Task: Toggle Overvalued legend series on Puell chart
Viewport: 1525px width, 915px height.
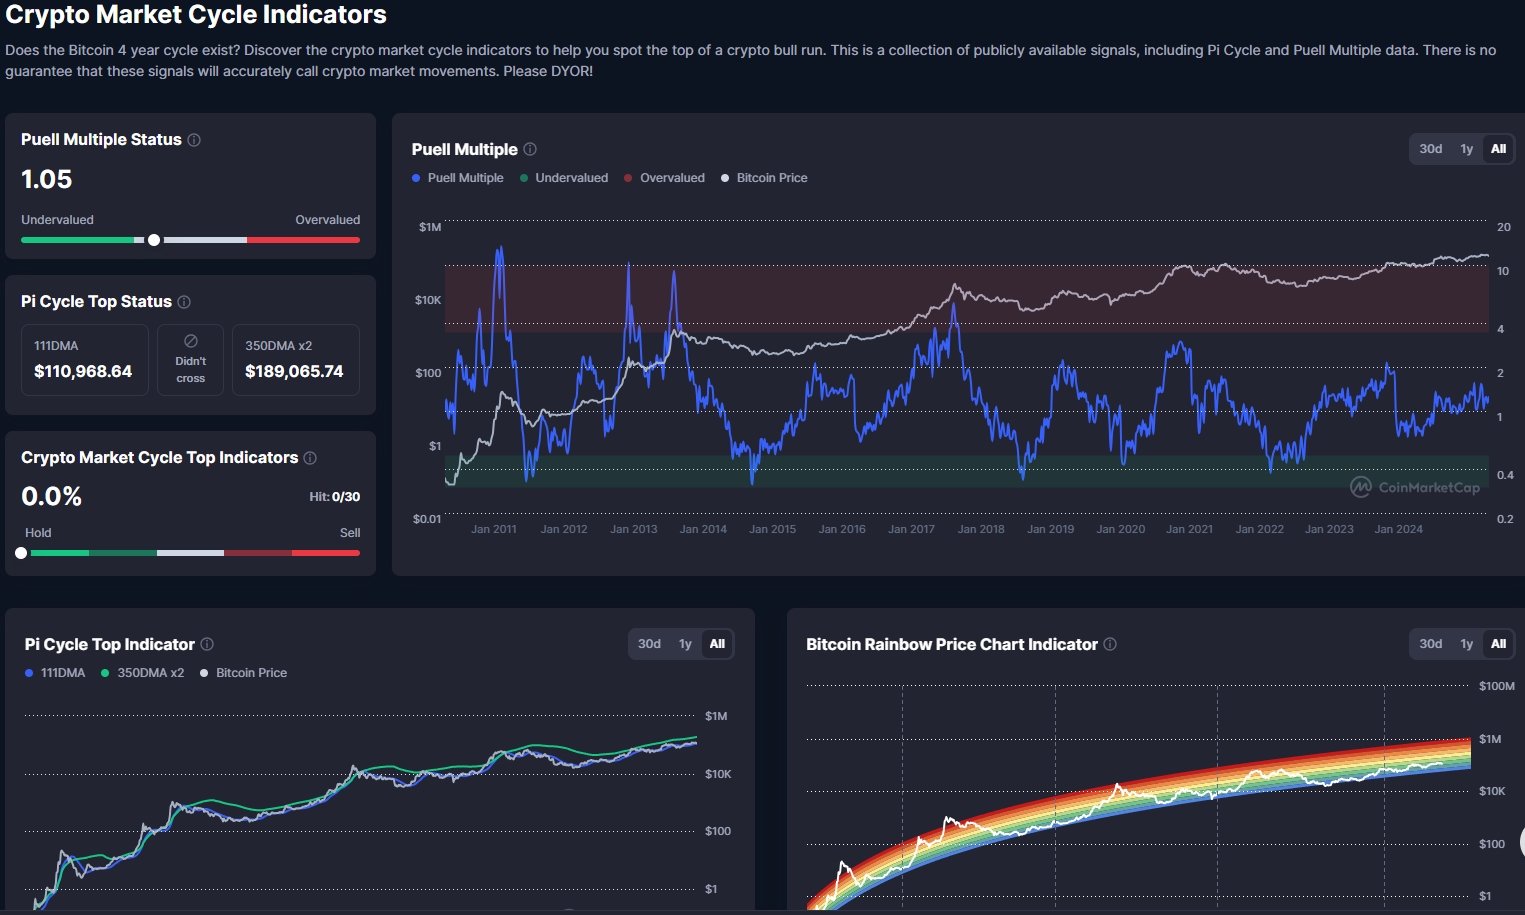Action: click(x=664, y=178)
